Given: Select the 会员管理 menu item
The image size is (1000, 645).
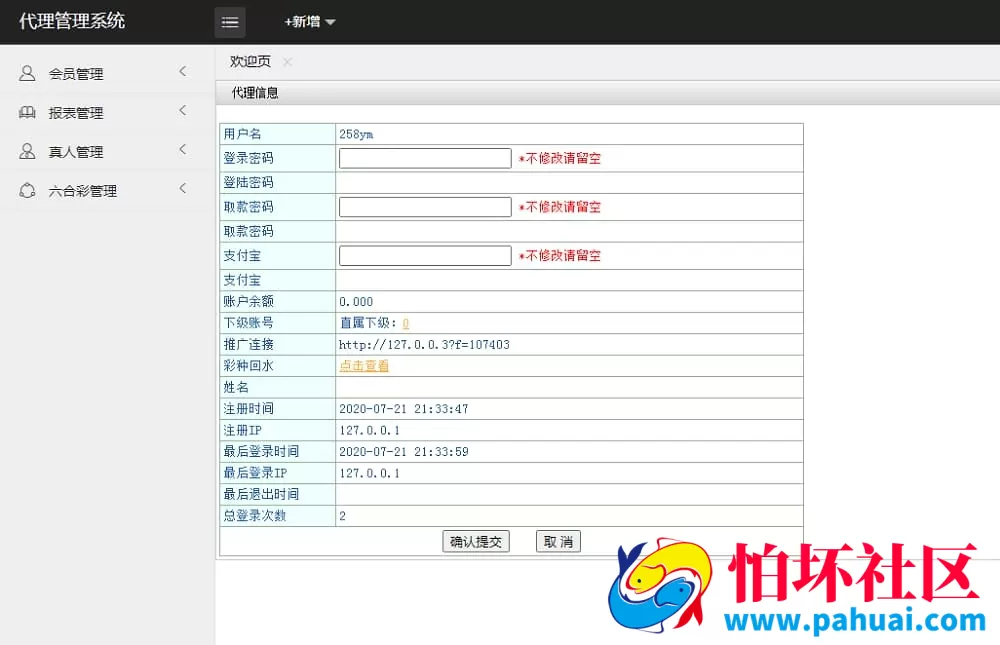Looking at the screenshot, I should coord(75,73).
